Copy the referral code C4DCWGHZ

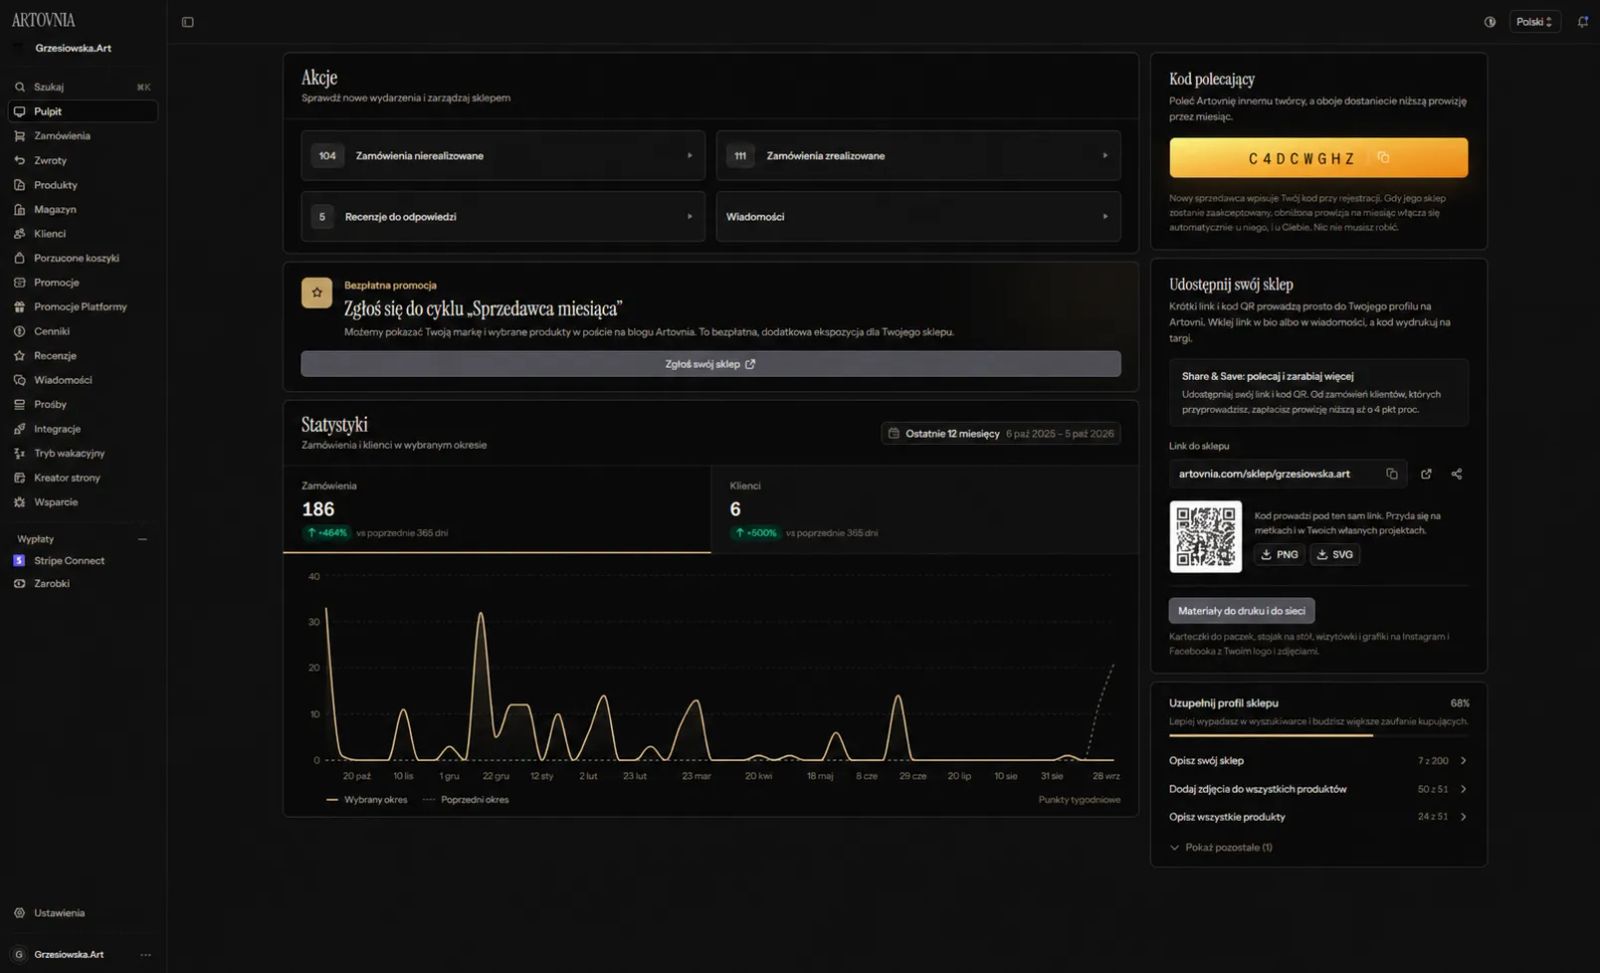pos(1384,158)
